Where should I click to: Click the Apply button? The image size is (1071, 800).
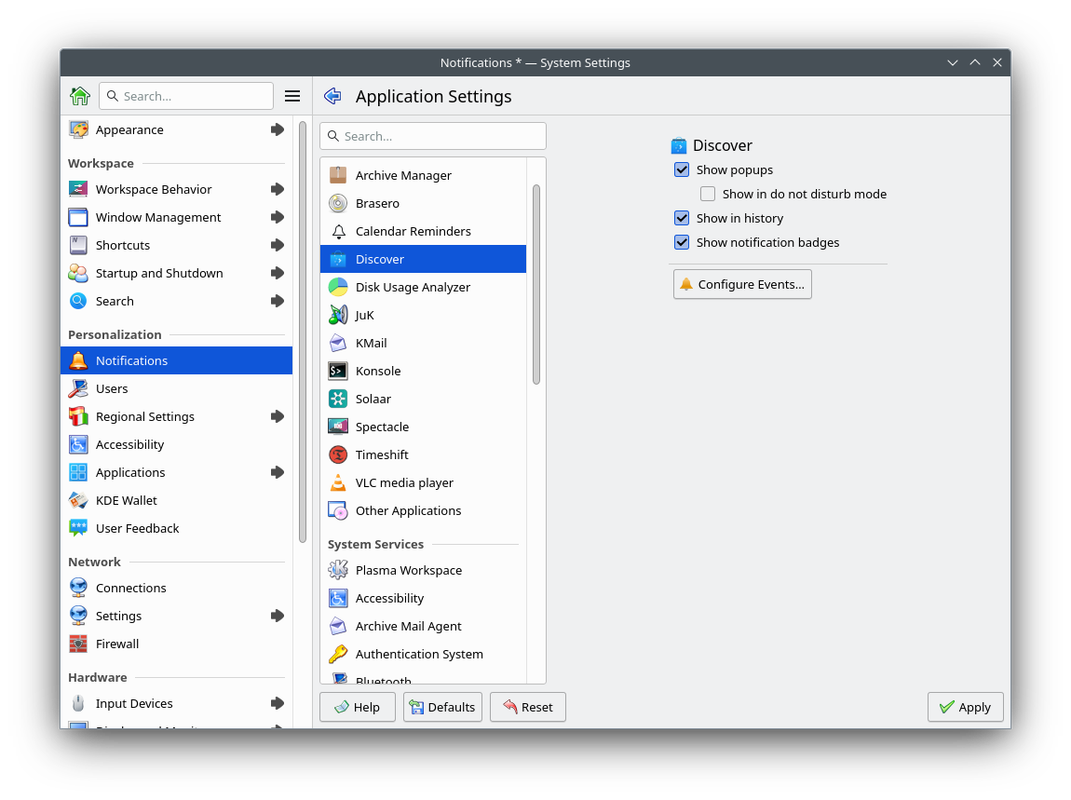[x=965, y=707]
